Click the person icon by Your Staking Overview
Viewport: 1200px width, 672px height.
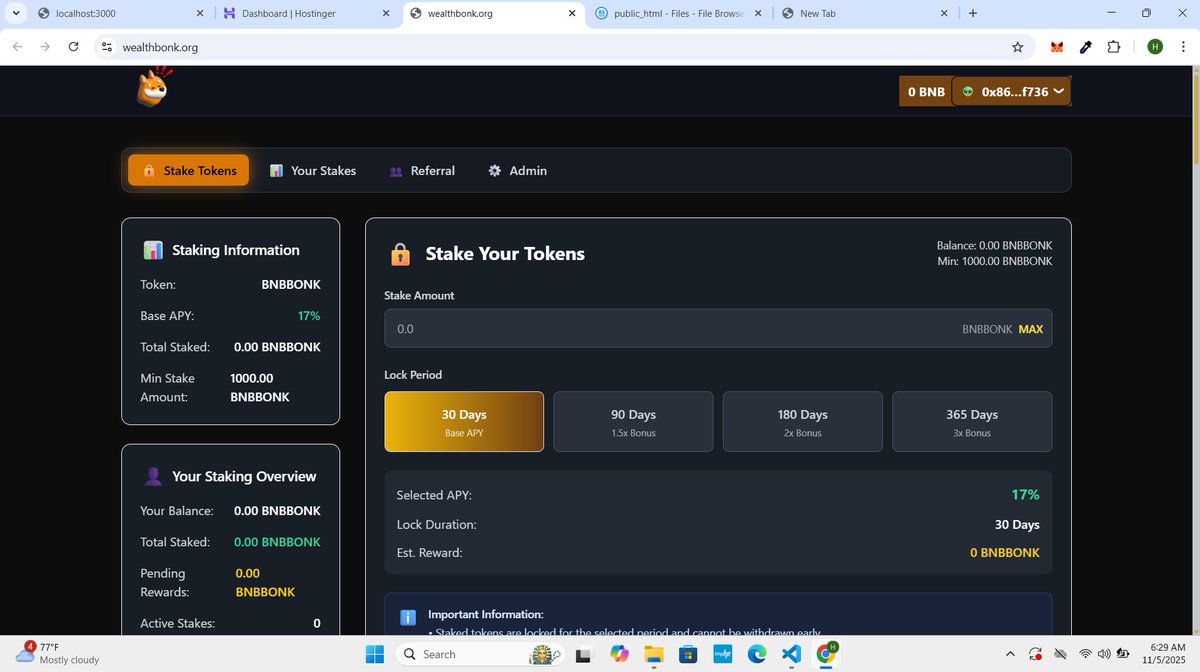153,476
